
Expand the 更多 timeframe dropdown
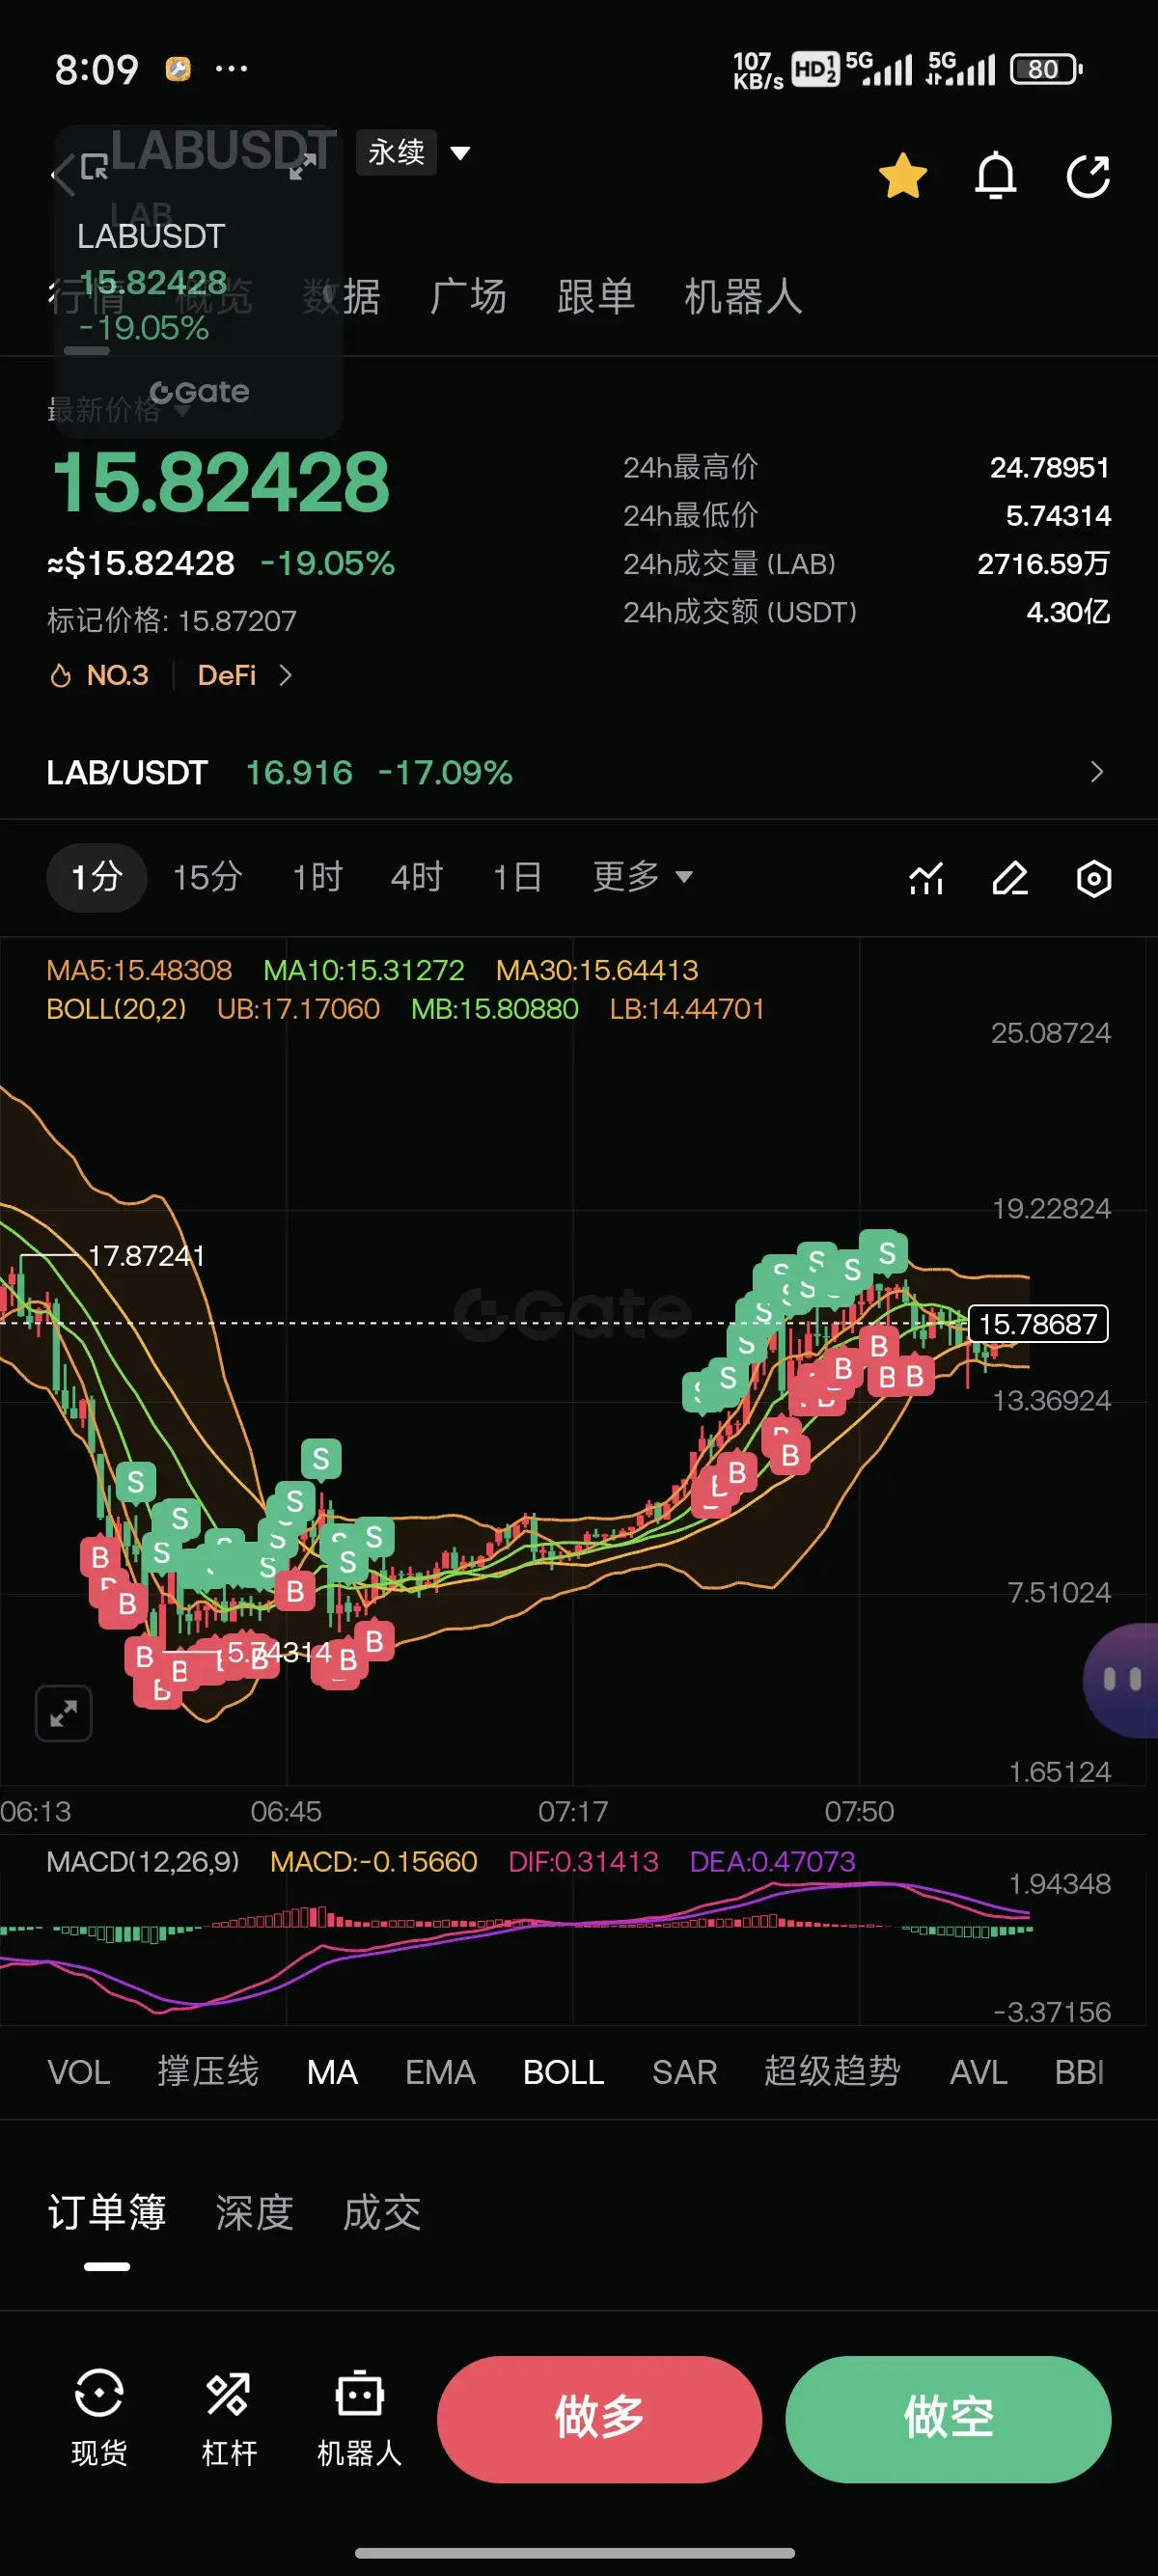coord(642,877)
